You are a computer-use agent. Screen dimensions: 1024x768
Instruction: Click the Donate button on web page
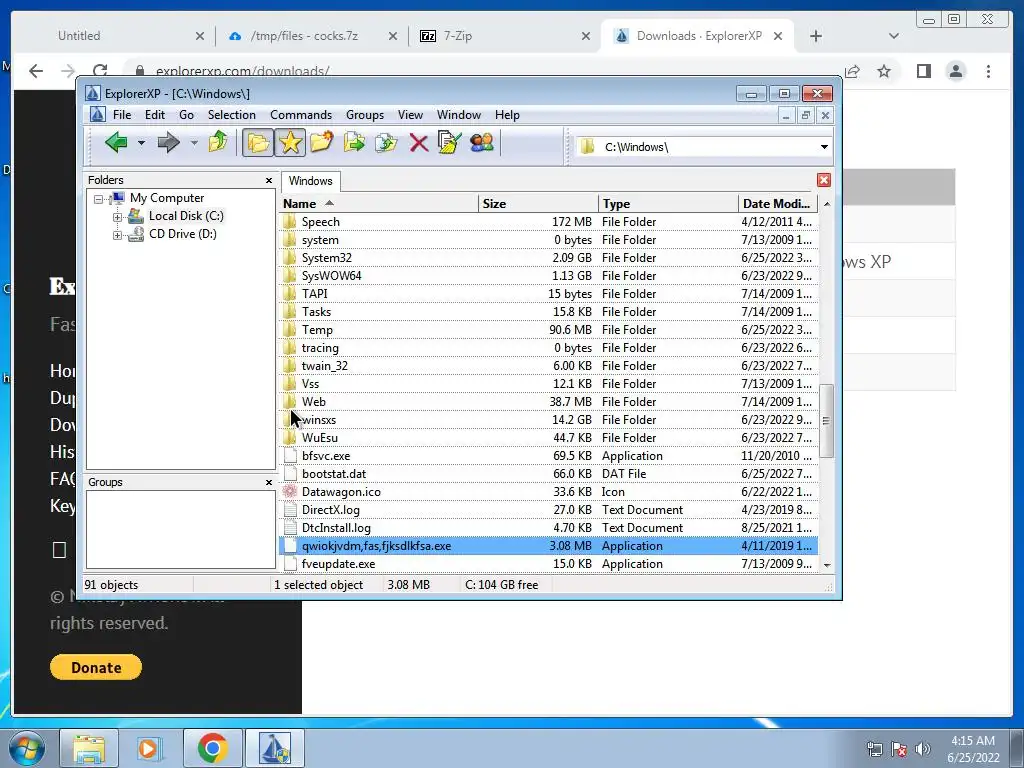(x=96, y=667)
